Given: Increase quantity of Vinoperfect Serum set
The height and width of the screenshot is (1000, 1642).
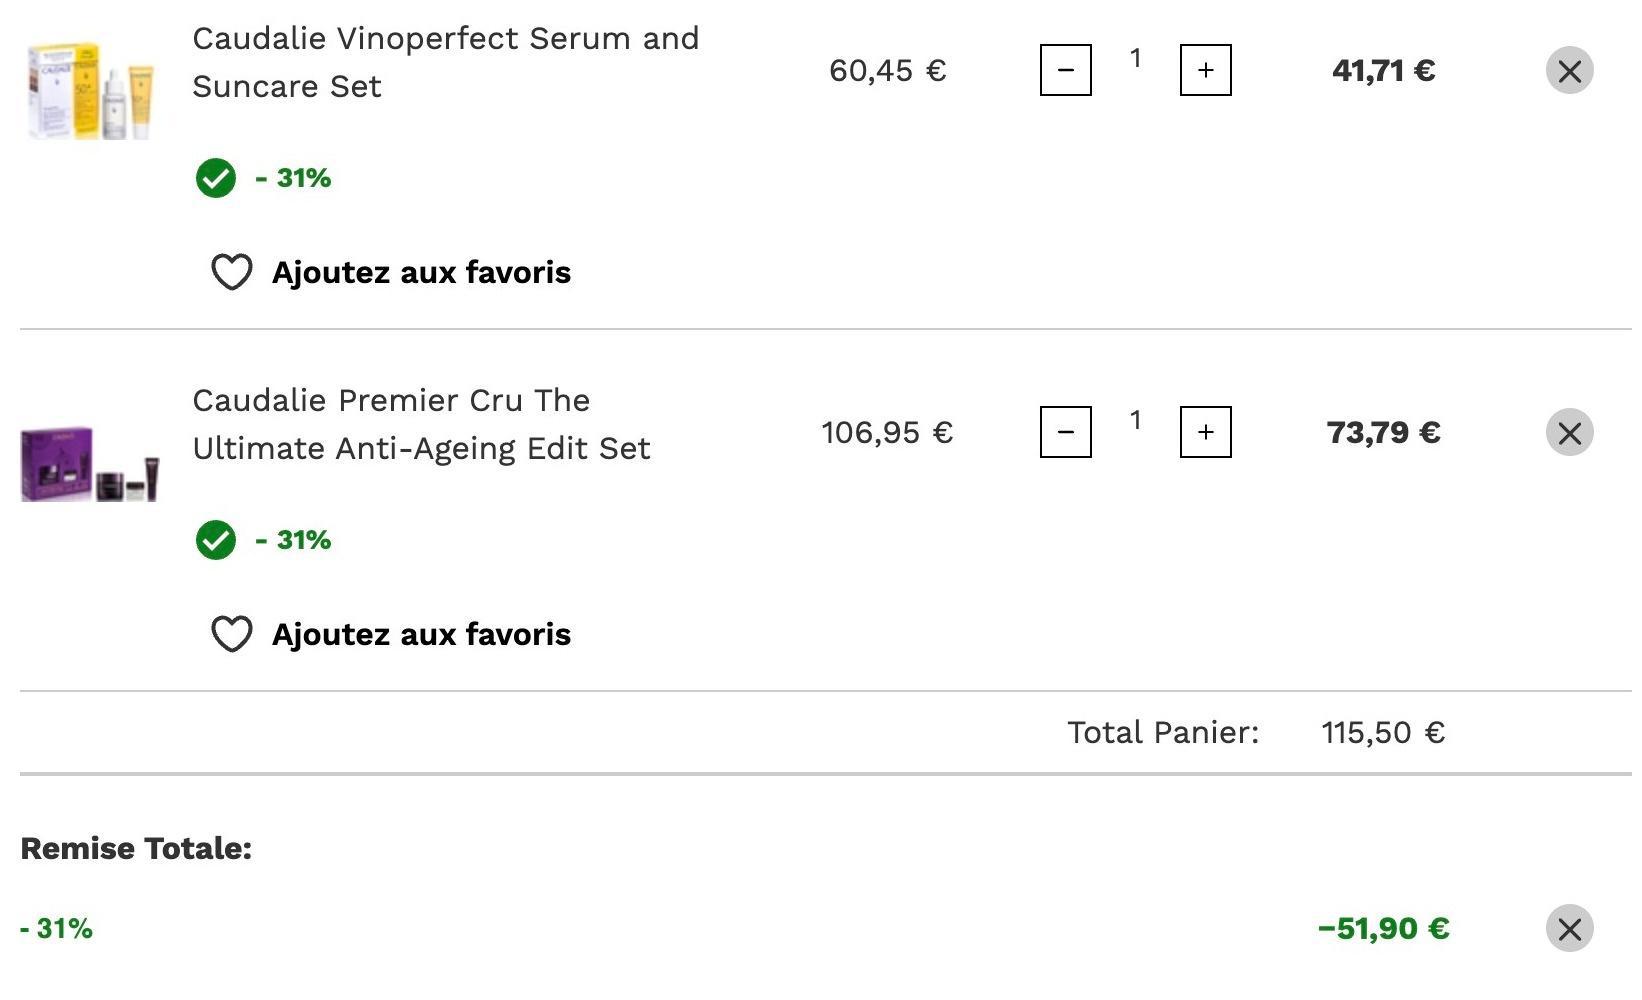Looking at the screenshot, I should pos(1205,70).
